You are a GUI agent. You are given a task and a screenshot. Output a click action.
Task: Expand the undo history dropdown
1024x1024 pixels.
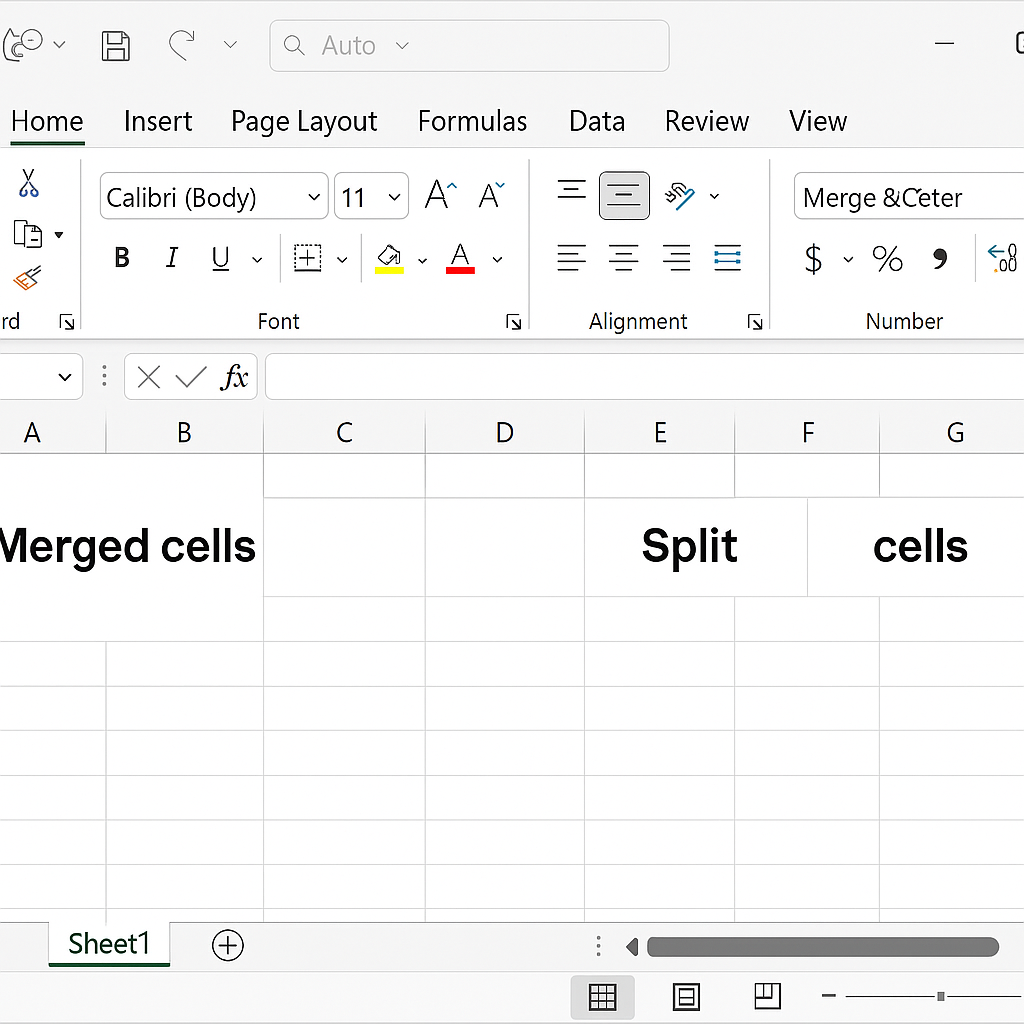pos(230,44)
